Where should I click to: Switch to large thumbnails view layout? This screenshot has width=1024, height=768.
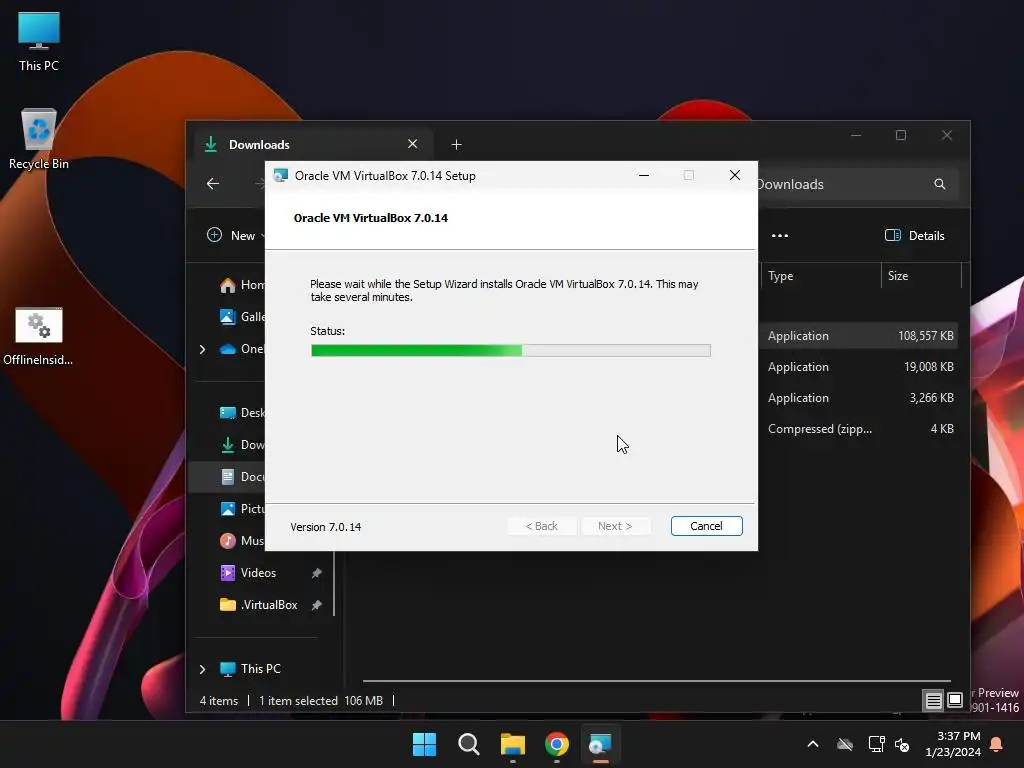955,700
